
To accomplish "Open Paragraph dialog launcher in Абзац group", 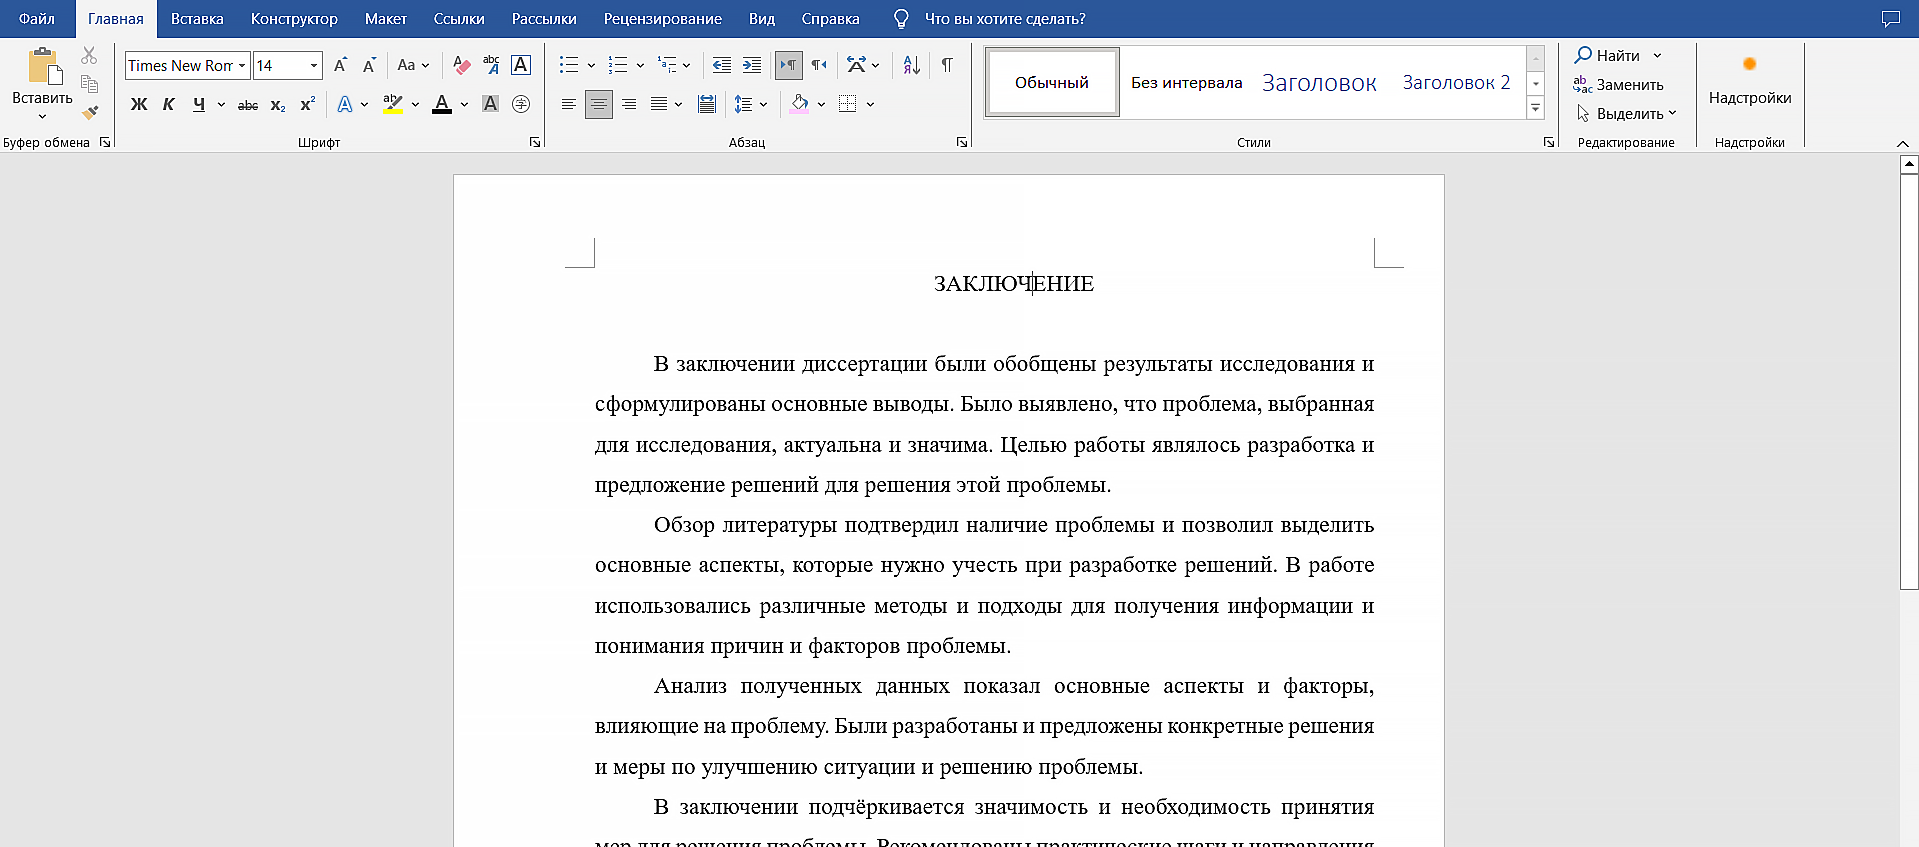I will coord(962,142).
